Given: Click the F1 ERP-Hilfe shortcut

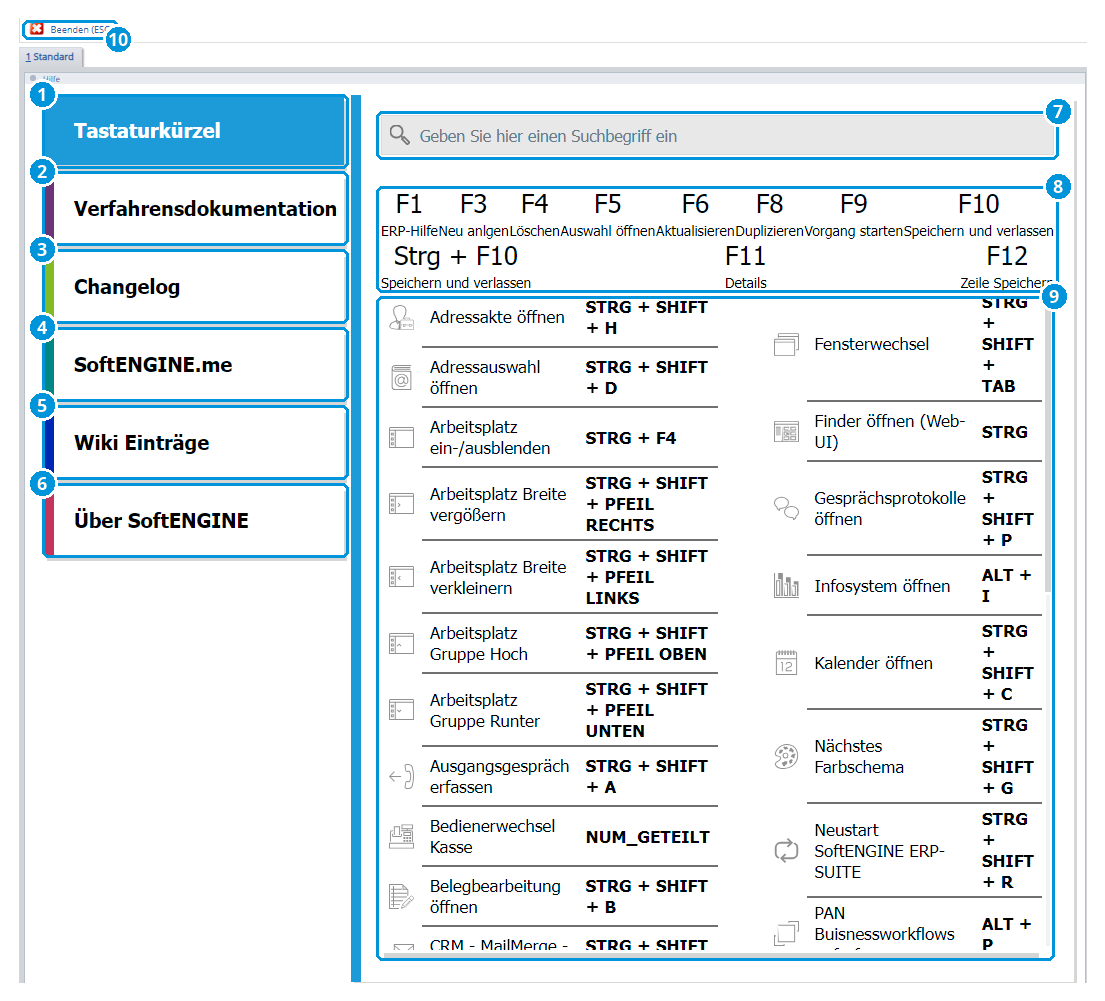Looking at the screenshot, I should tap(409, 216).
